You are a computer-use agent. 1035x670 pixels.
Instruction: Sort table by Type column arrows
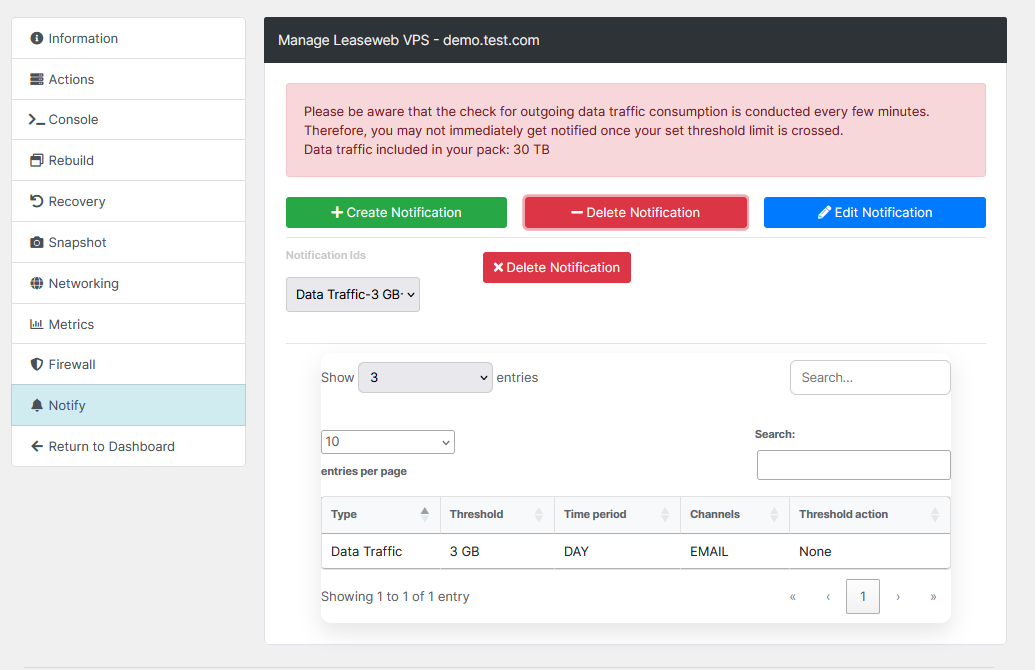pos(424,514)
